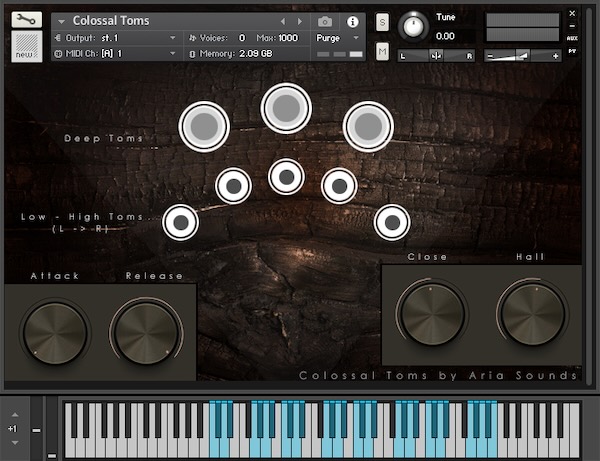Show instrument info with the i icon
600x461 pixels.
click(x=352, y=22)
